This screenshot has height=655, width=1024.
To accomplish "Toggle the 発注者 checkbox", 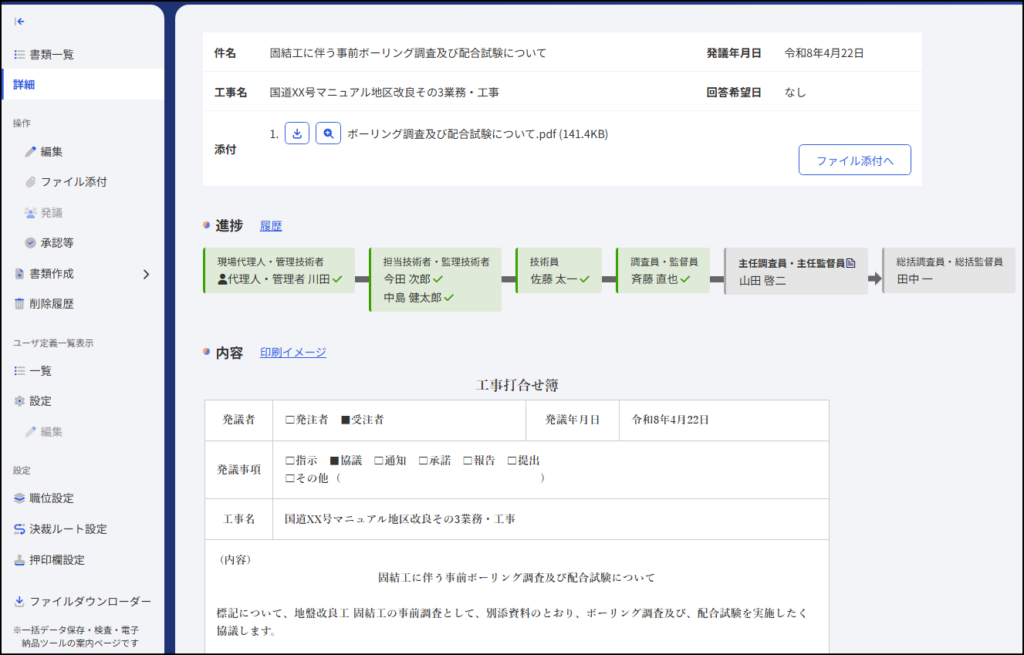I will pos(290,420).
